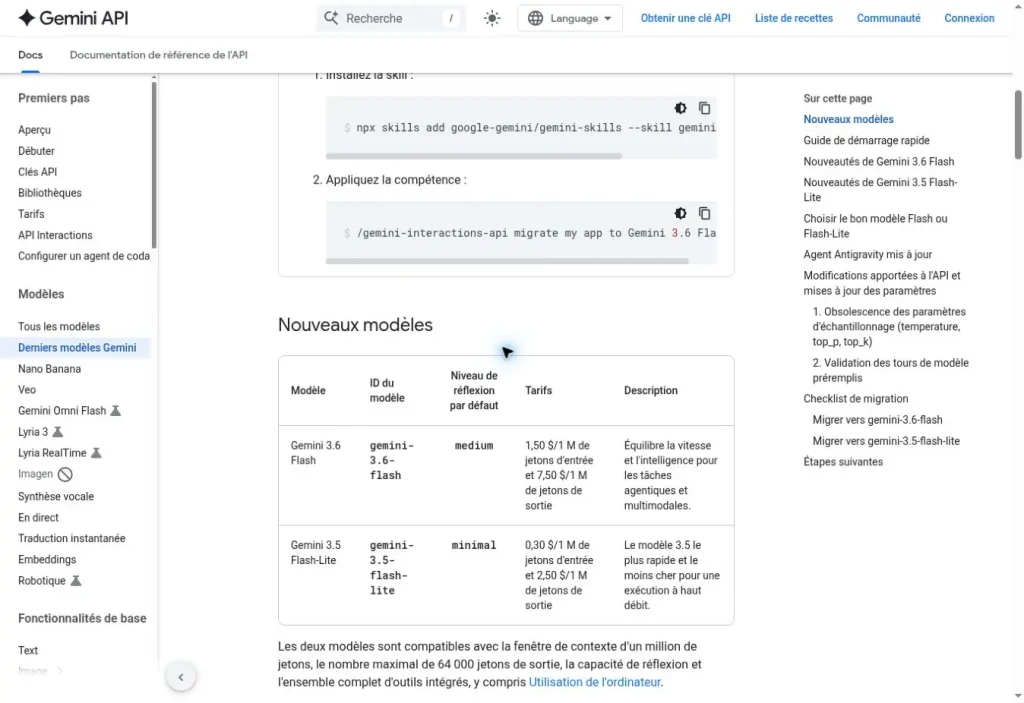This screenshot has height=703, width=1024.
Task: Jump to Validation des tours de modèle préremplis
Action: point(890,370)
